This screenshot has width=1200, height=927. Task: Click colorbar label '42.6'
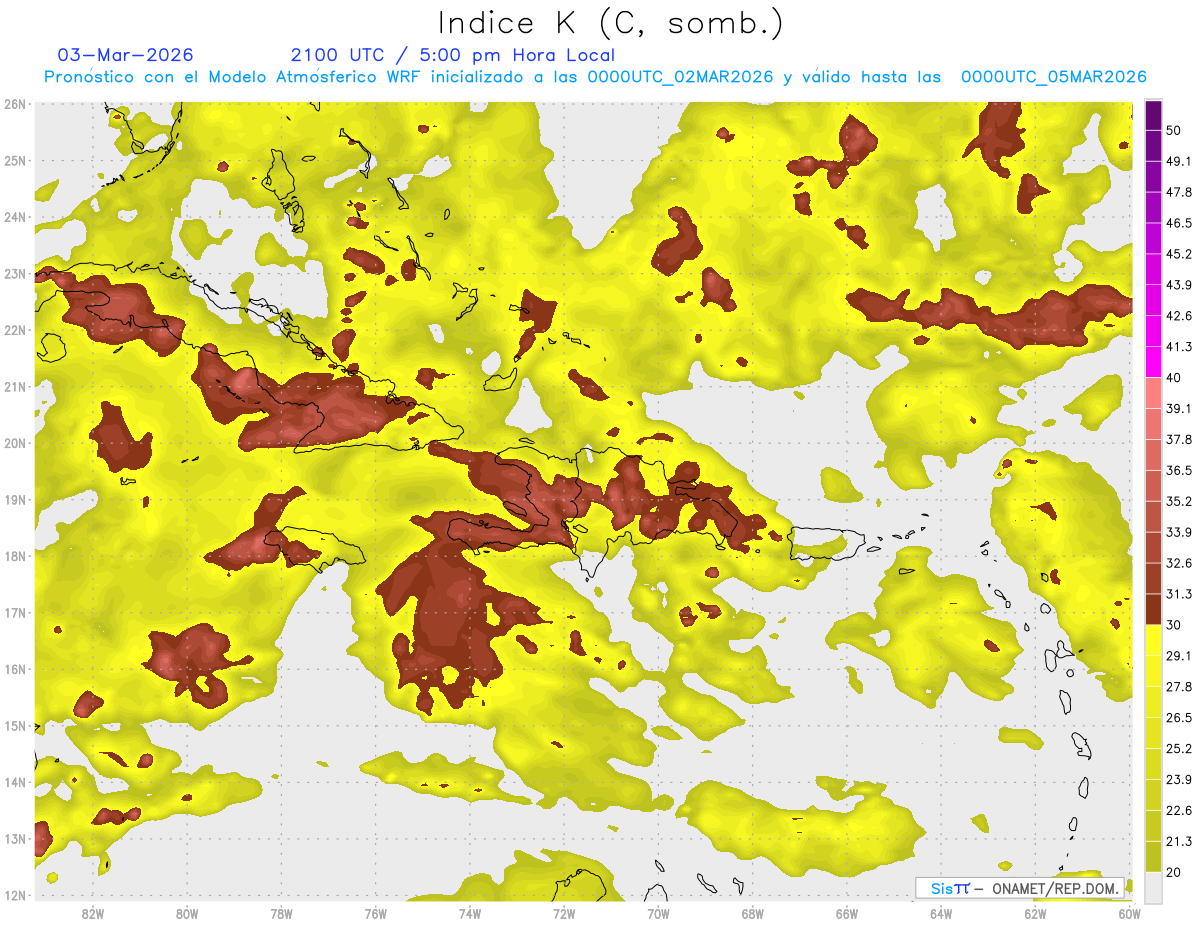pos(1179,316)
